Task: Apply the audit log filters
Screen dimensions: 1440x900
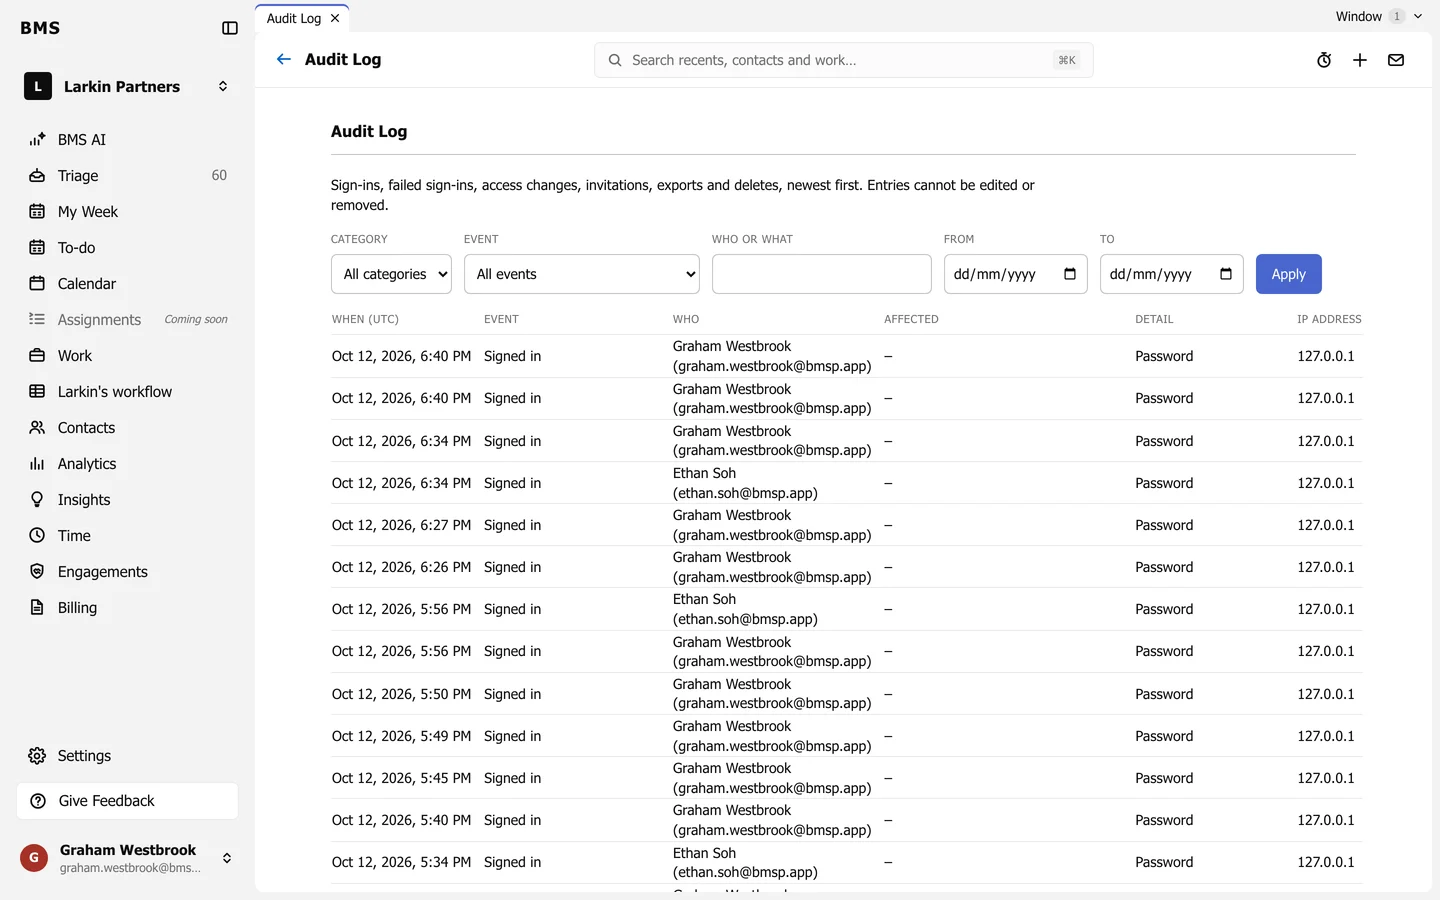Action: click(x=1288, y=274)
